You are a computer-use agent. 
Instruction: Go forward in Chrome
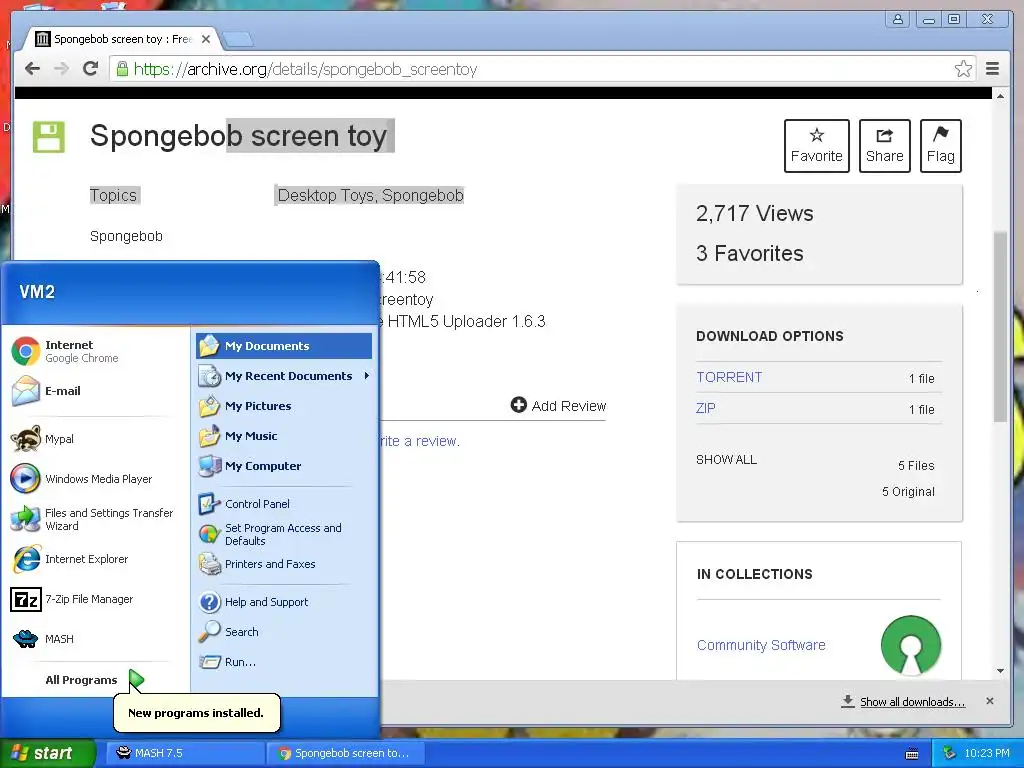(x=61, y=69)
